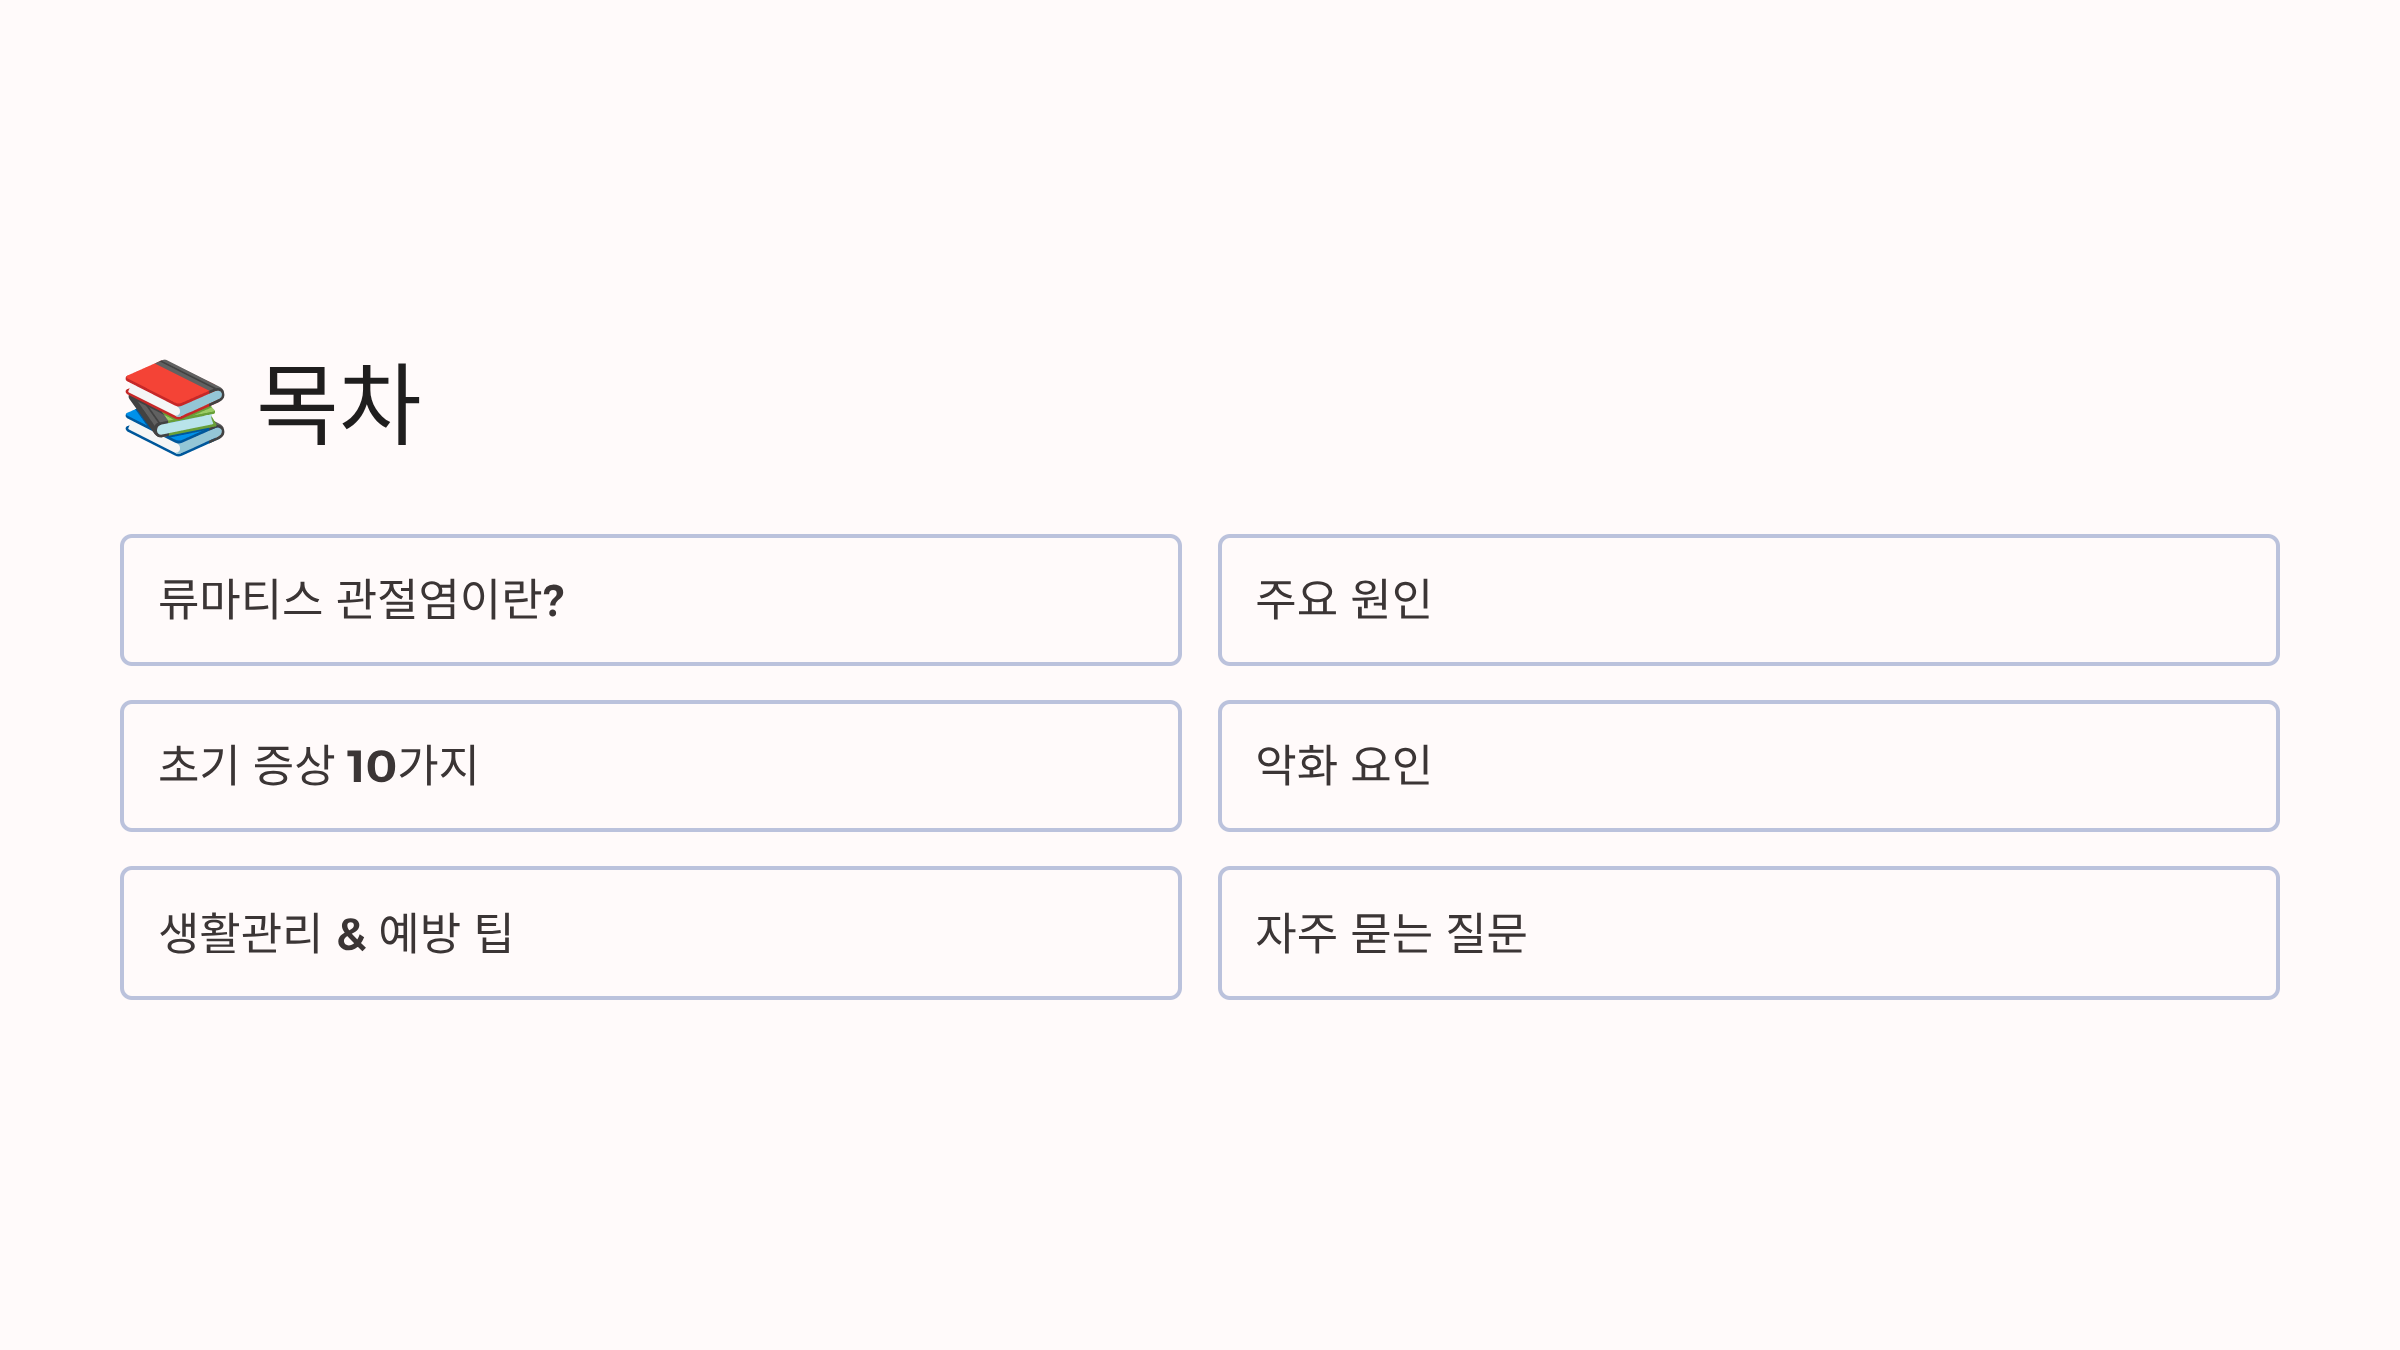
Task: Select the 목차 heading text
Action: pyautogui.click(x=339, y=404)
